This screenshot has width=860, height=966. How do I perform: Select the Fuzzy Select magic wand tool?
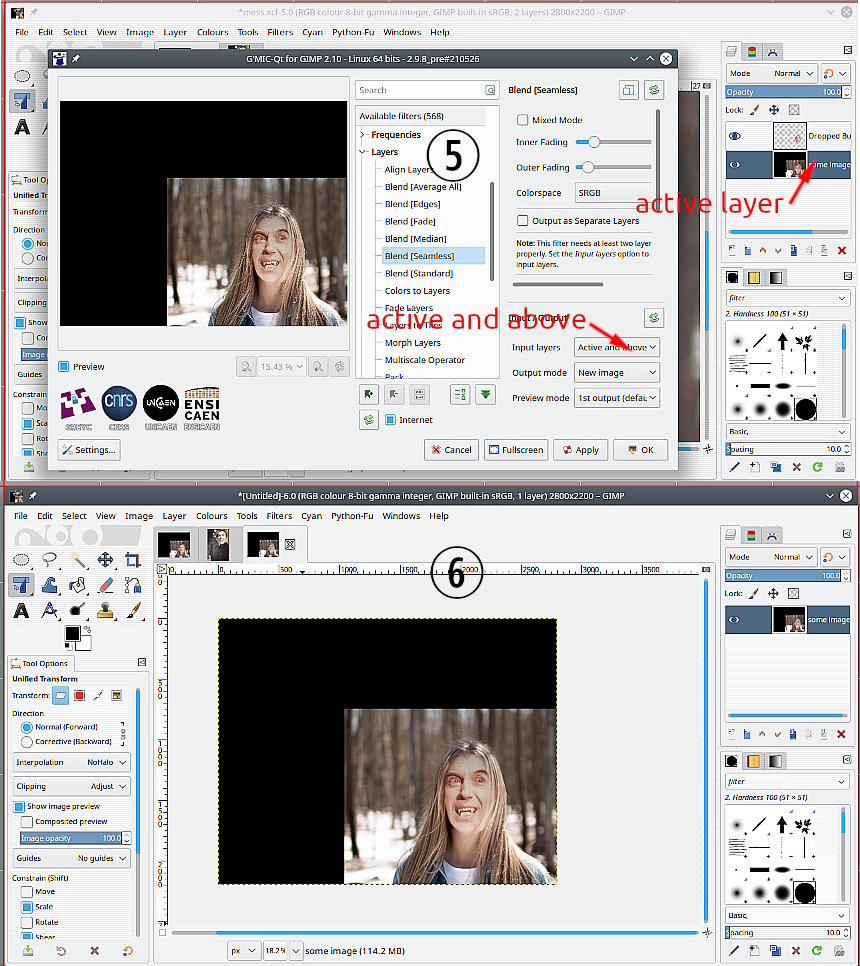(77, 559)
